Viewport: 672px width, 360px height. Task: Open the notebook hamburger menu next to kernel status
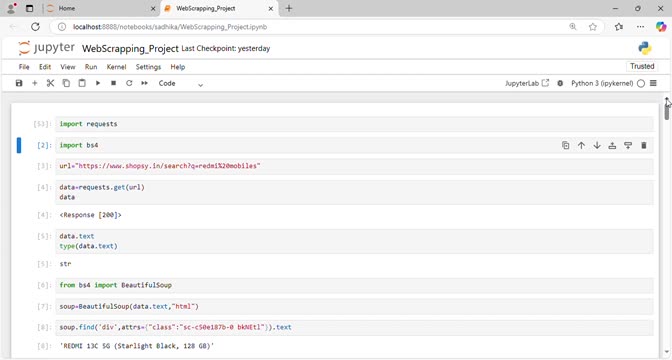click(654, 83)
